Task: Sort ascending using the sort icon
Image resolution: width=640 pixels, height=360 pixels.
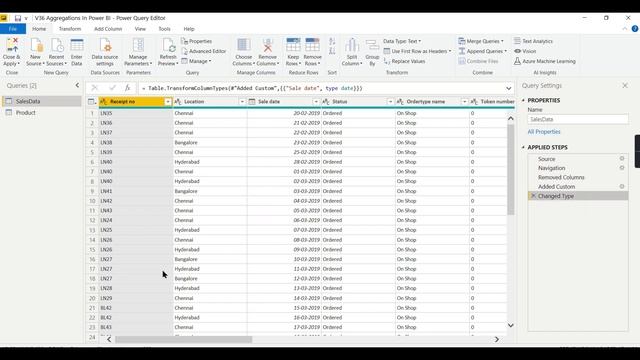Action: pyautogui.click(x=332, y=42)
